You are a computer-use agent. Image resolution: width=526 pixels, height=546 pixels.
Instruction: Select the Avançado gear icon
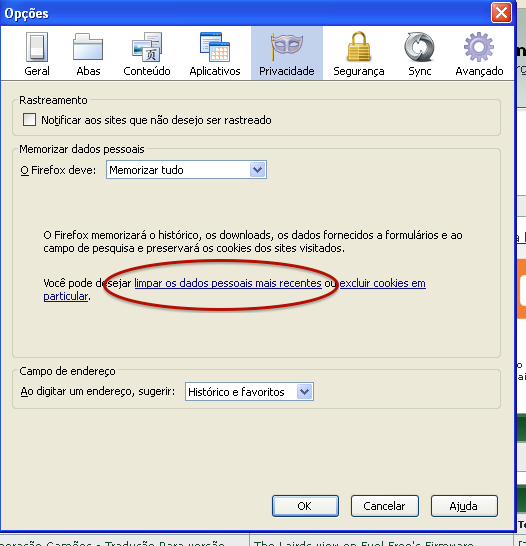pyautogui.click(x=479, y=47)
